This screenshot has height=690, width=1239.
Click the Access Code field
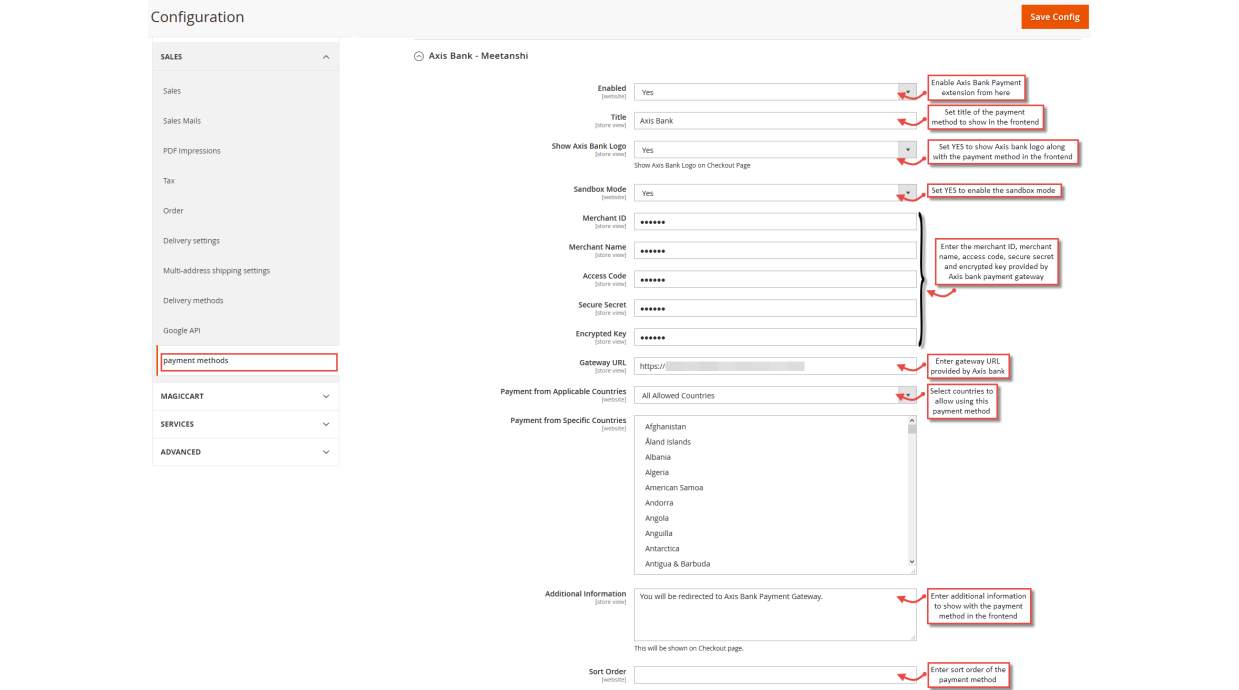775,280
